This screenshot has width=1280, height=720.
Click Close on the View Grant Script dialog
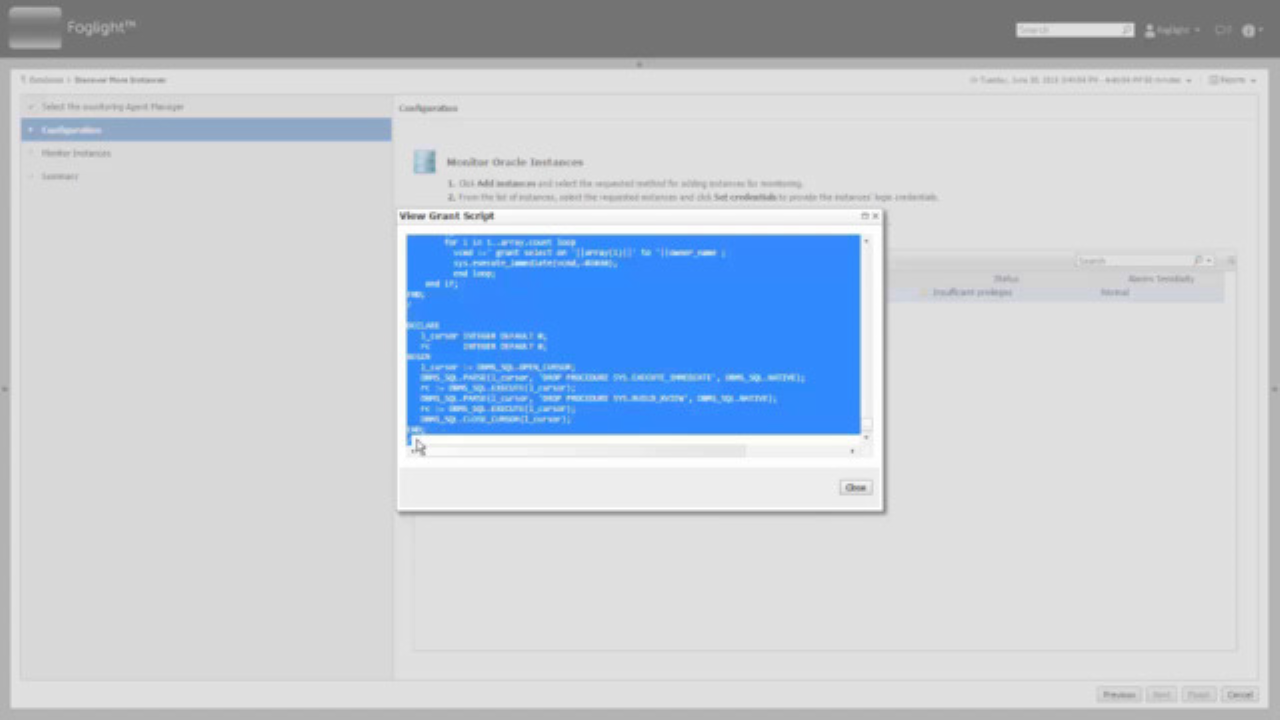[x=855, y=487]
